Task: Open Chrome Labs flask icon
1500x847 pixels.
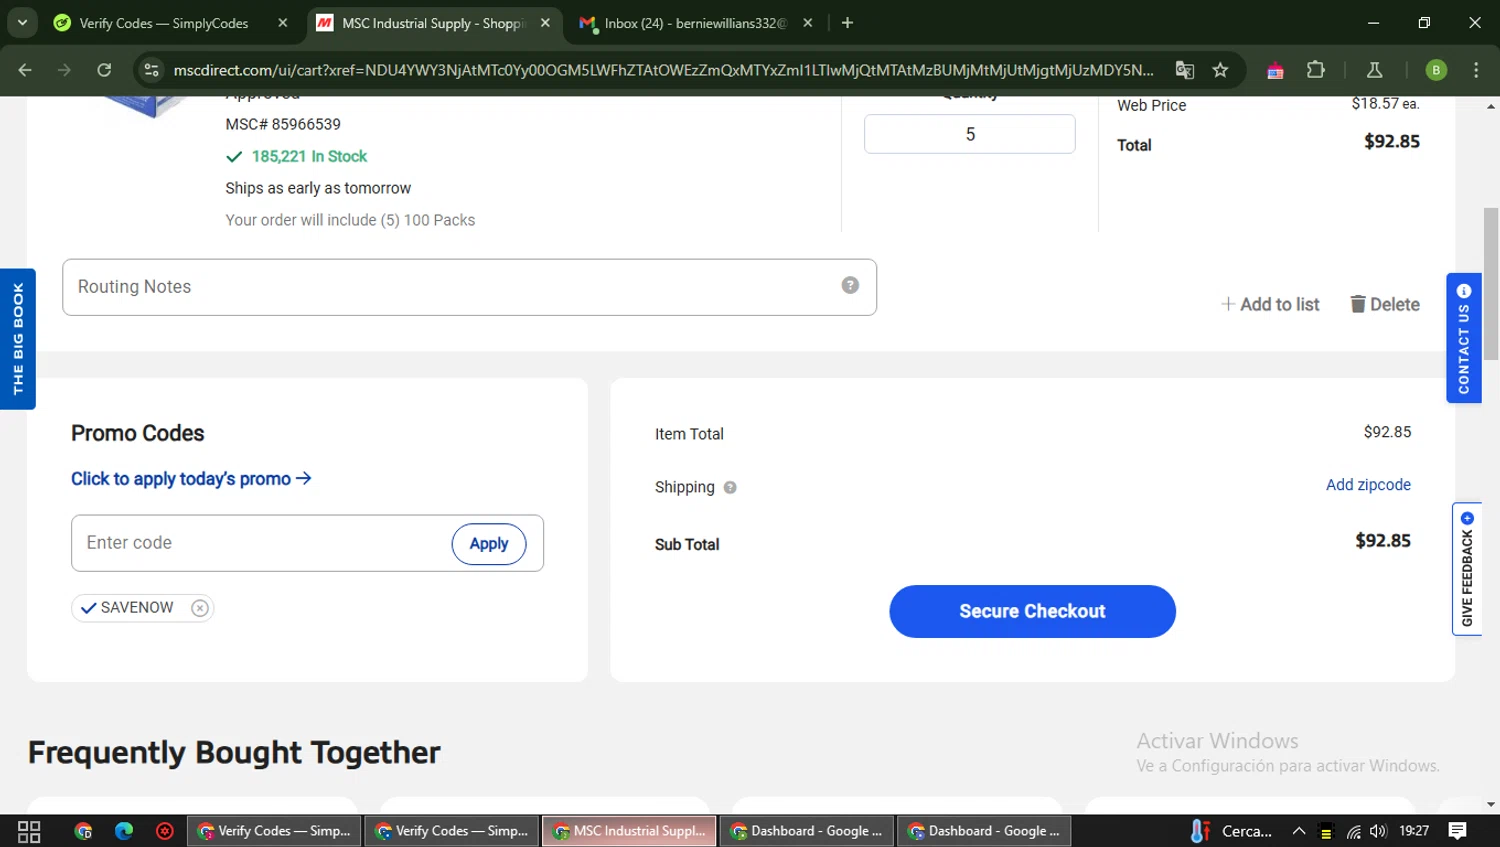Action: coord(1374,70)
